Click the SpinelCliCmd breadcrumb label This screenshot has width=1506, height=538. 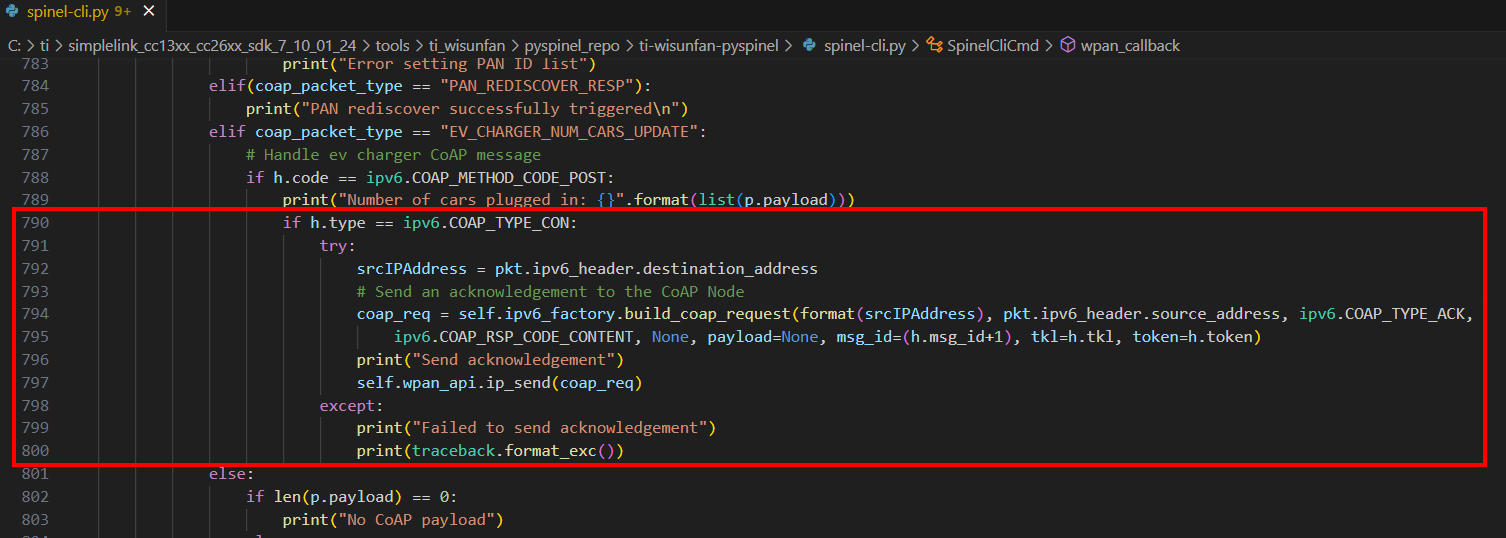pyautogui.click(x=993, y=46)
